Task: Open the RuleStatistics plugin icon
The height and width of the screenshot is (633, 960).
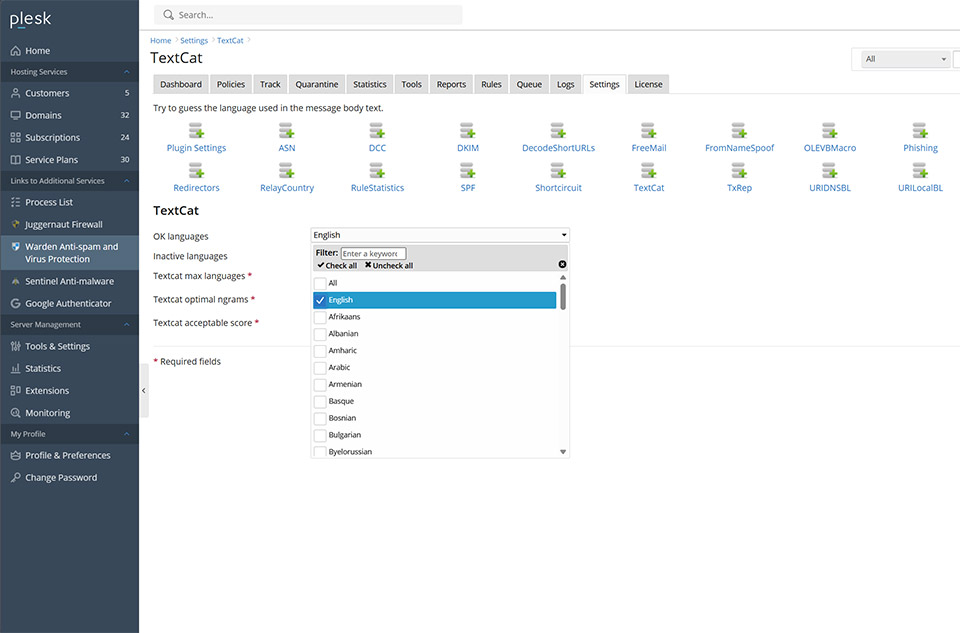Action: 377,170
